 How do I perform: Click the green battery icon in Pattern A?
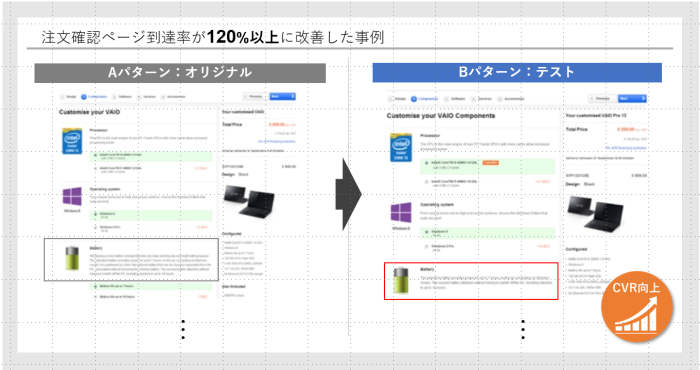point(72,258)
